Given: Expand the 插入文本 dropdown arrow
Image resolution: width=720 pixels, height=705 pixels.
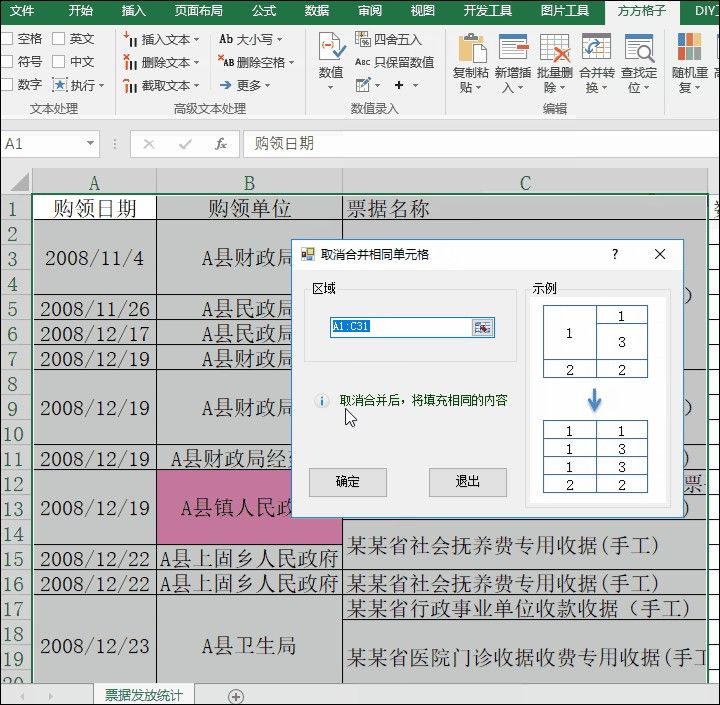Looking at the screenshot, I should 197,40.
